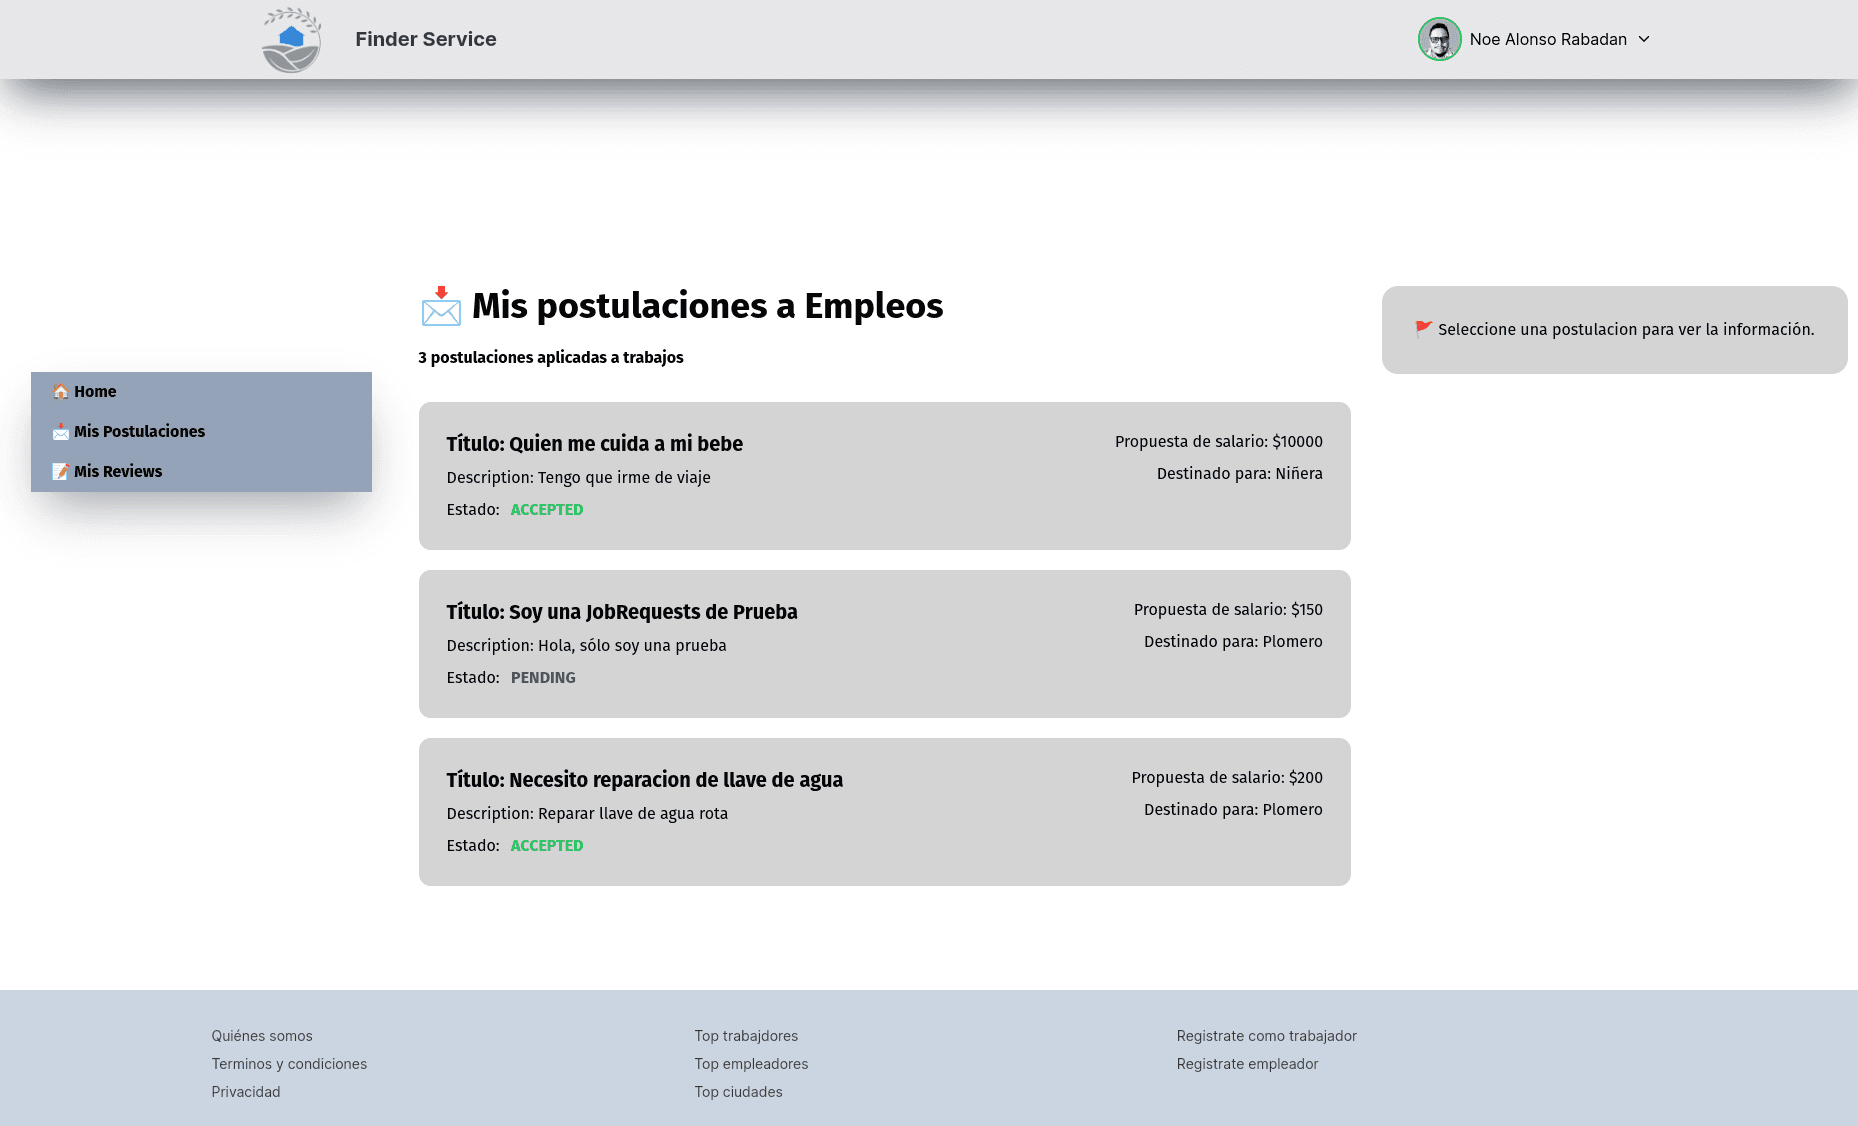
Task: Click the user profile avatar picture
Action: coord(1439,39)
